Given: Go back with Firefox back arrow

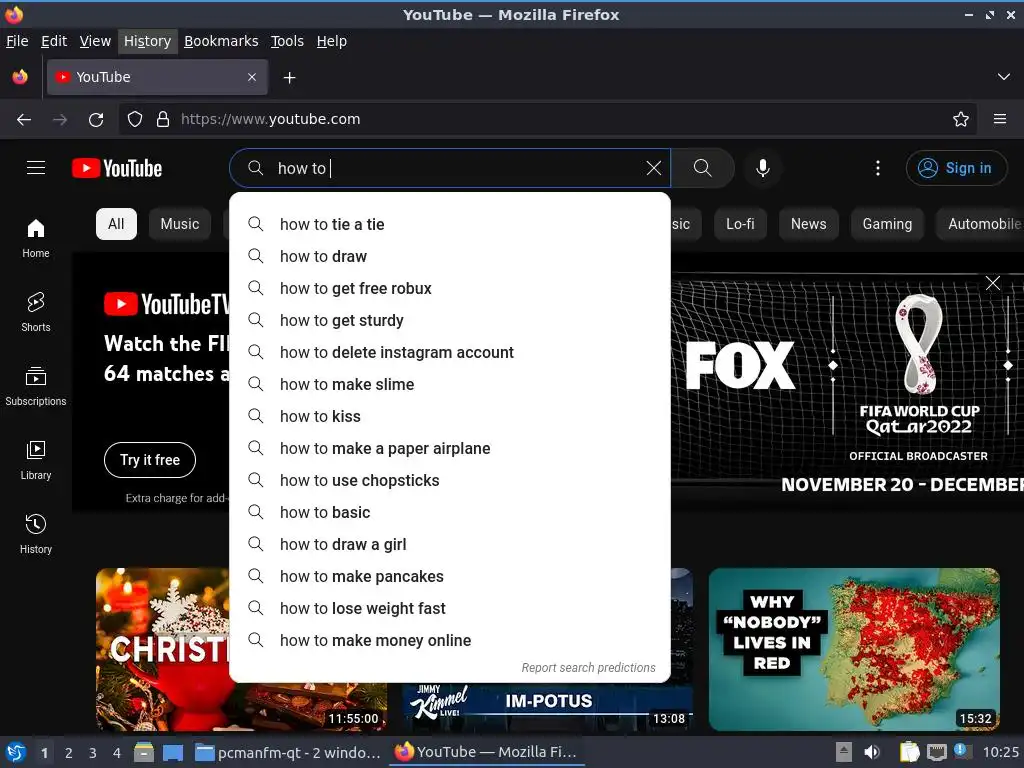Looking at the screenshot, I should click(x=24, y=120).
